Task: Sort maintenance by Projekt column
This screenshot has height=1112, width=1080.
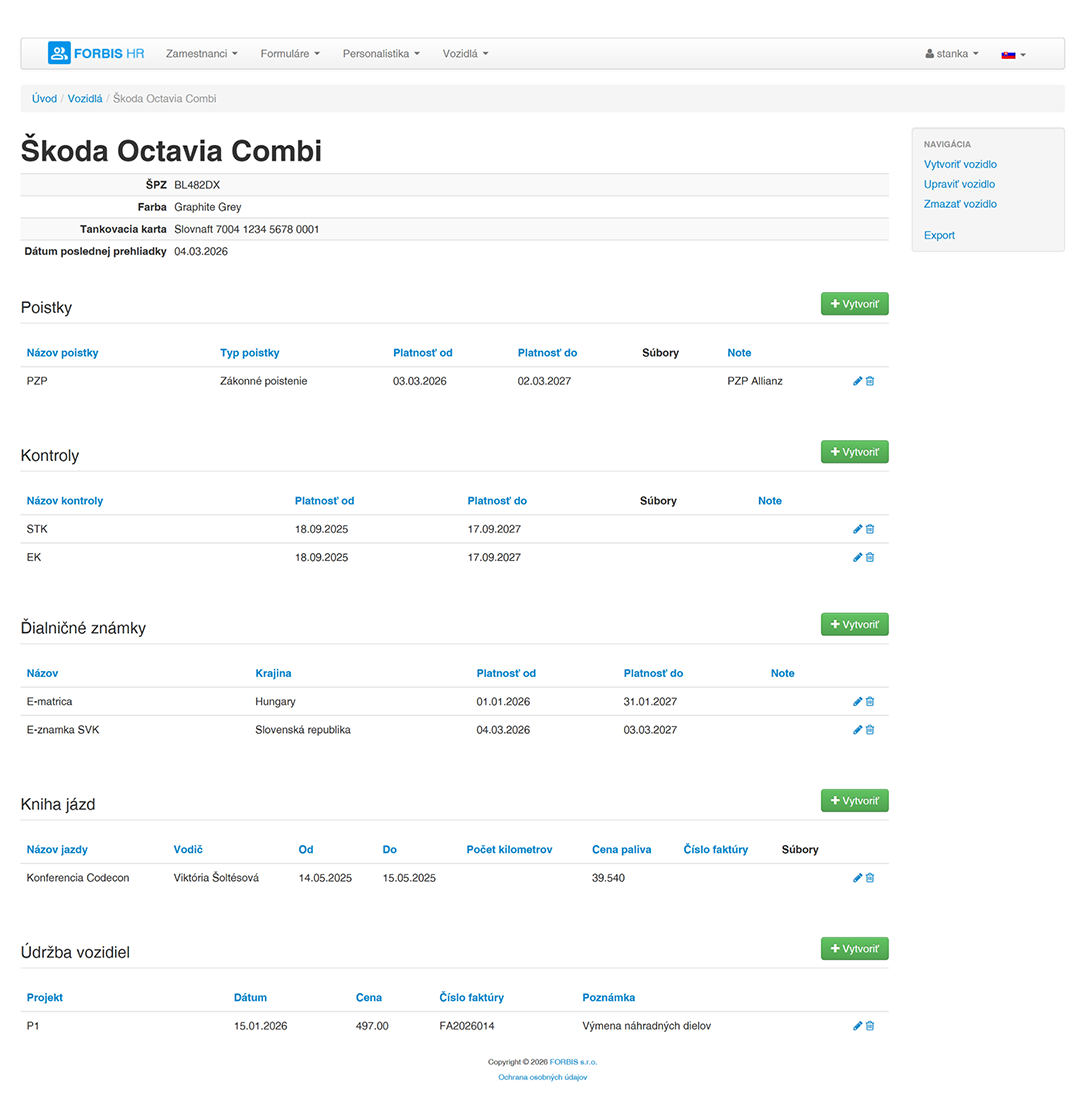Action: (x=45, y=998)
